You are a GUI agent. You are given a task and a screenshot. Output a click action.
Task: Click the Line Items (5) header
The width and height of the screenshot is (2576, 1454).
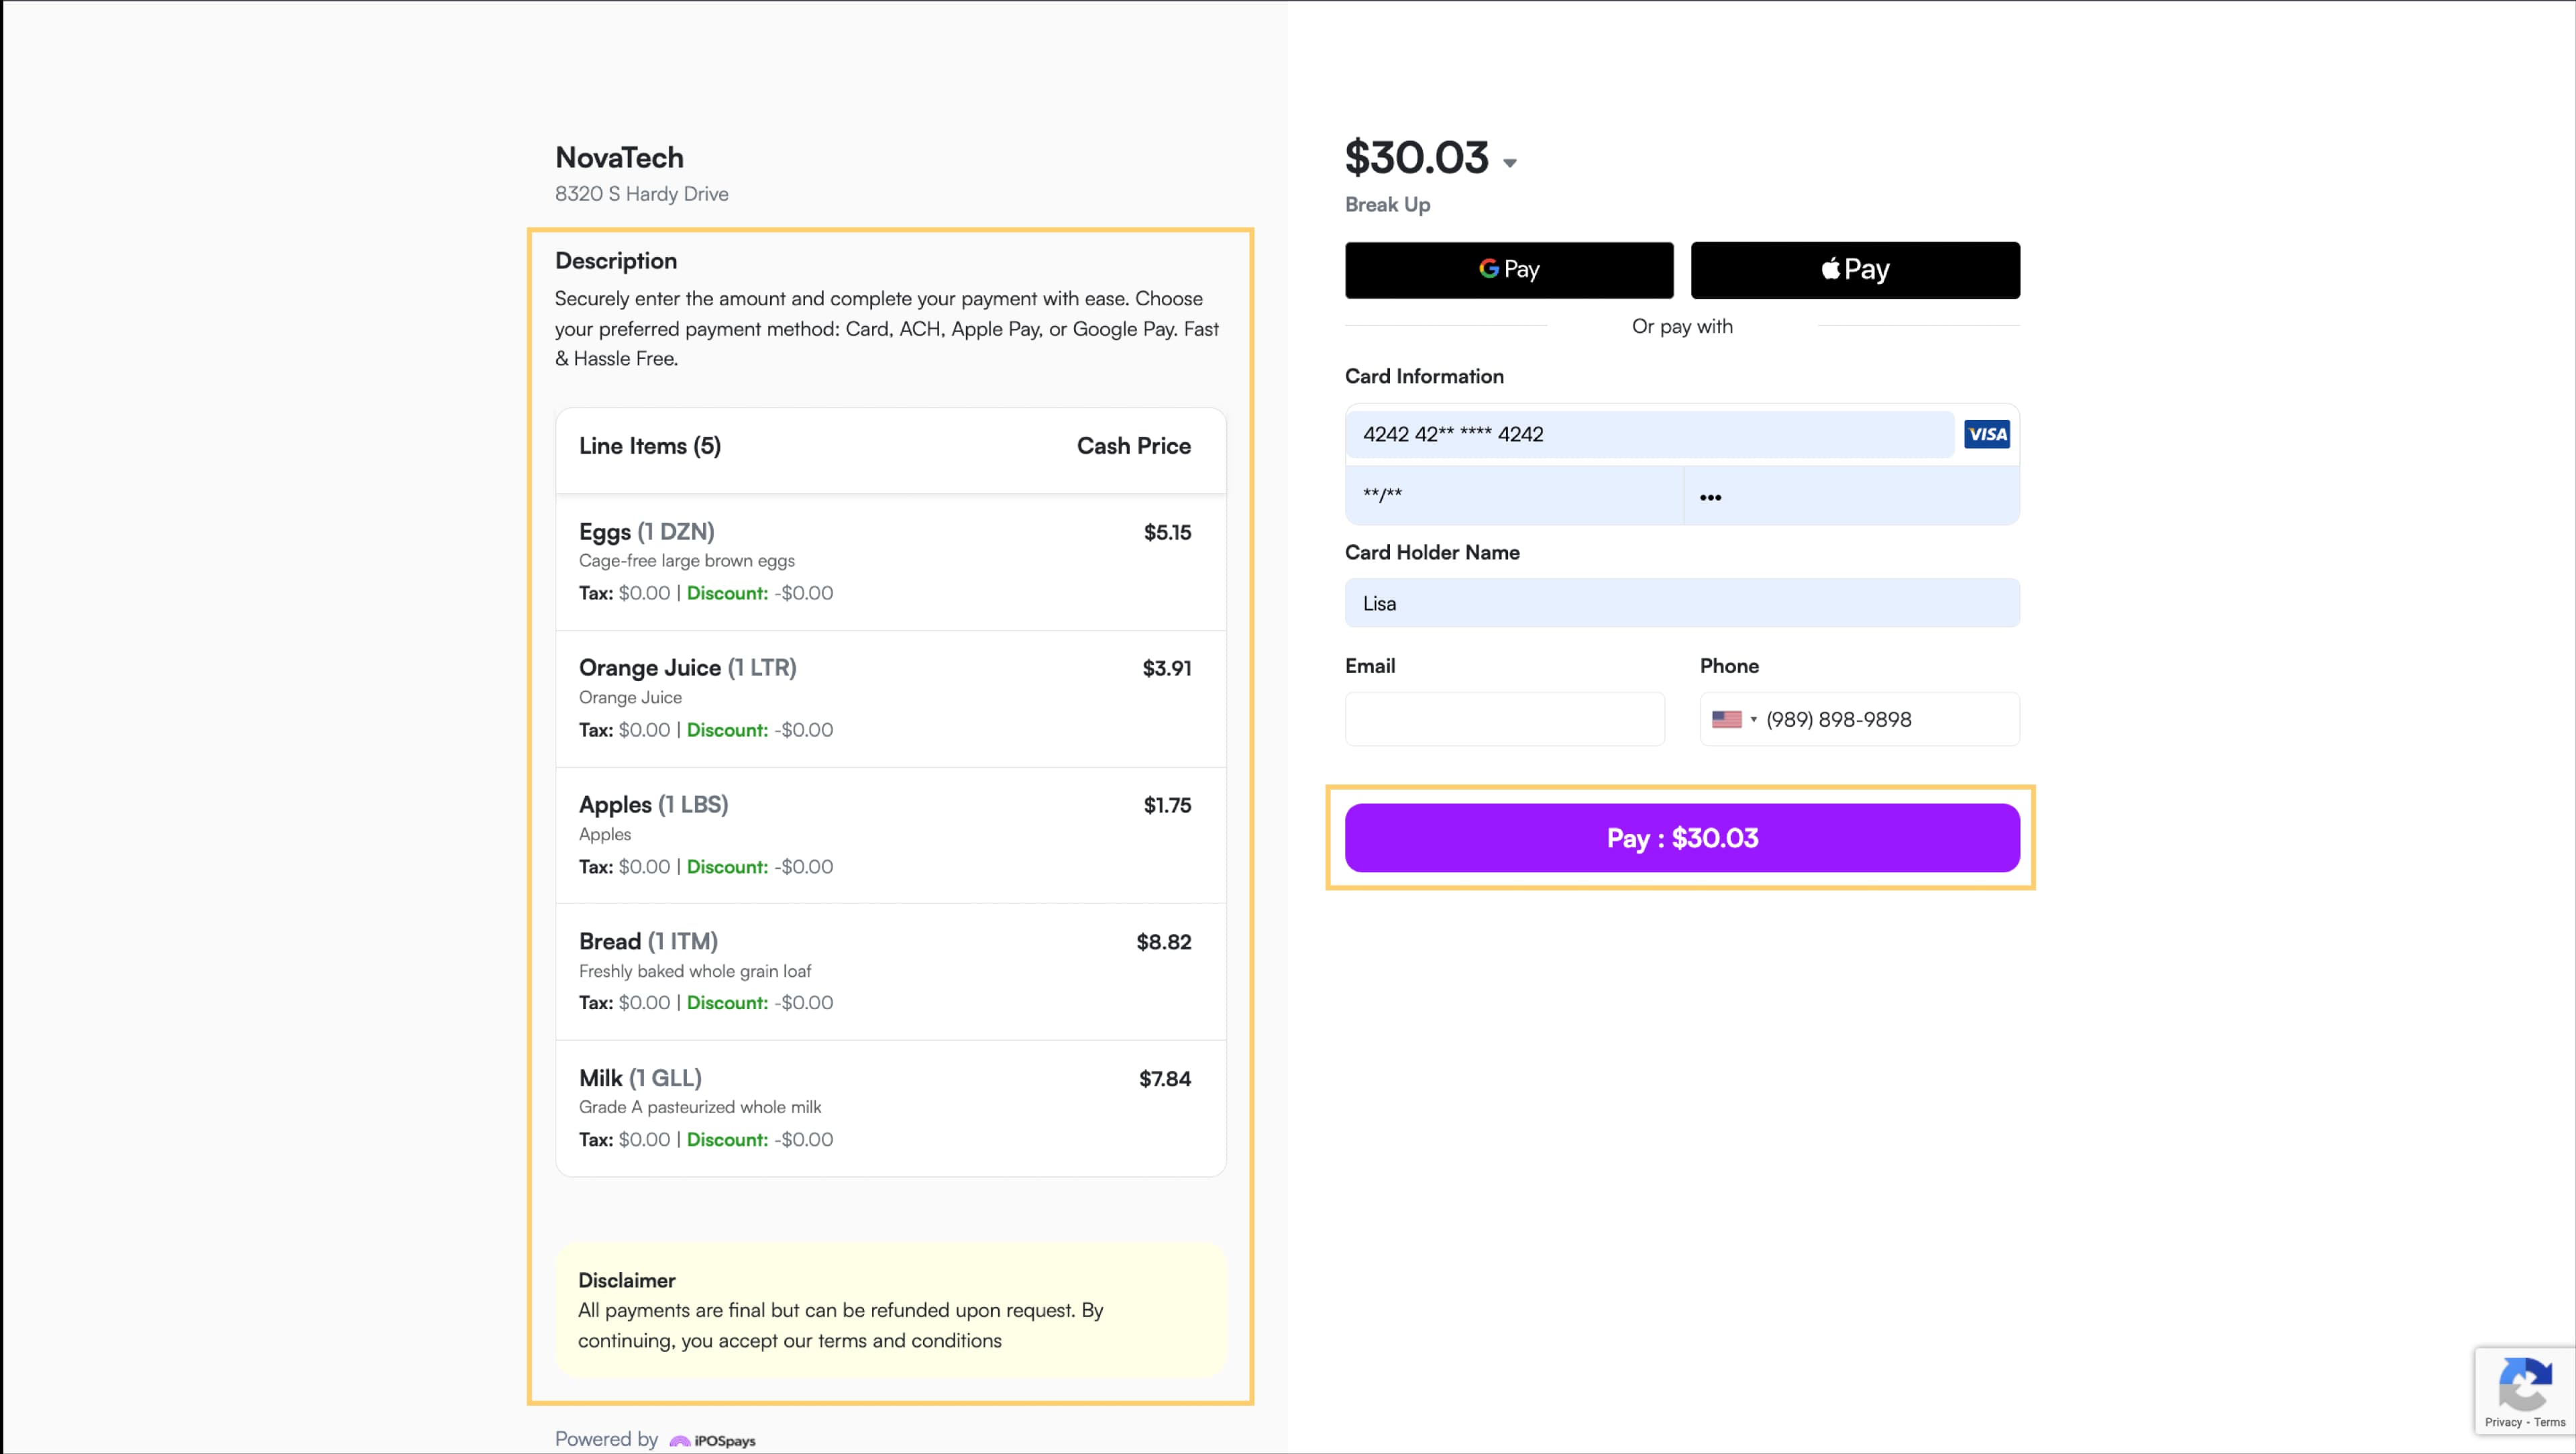click(649, 446)
